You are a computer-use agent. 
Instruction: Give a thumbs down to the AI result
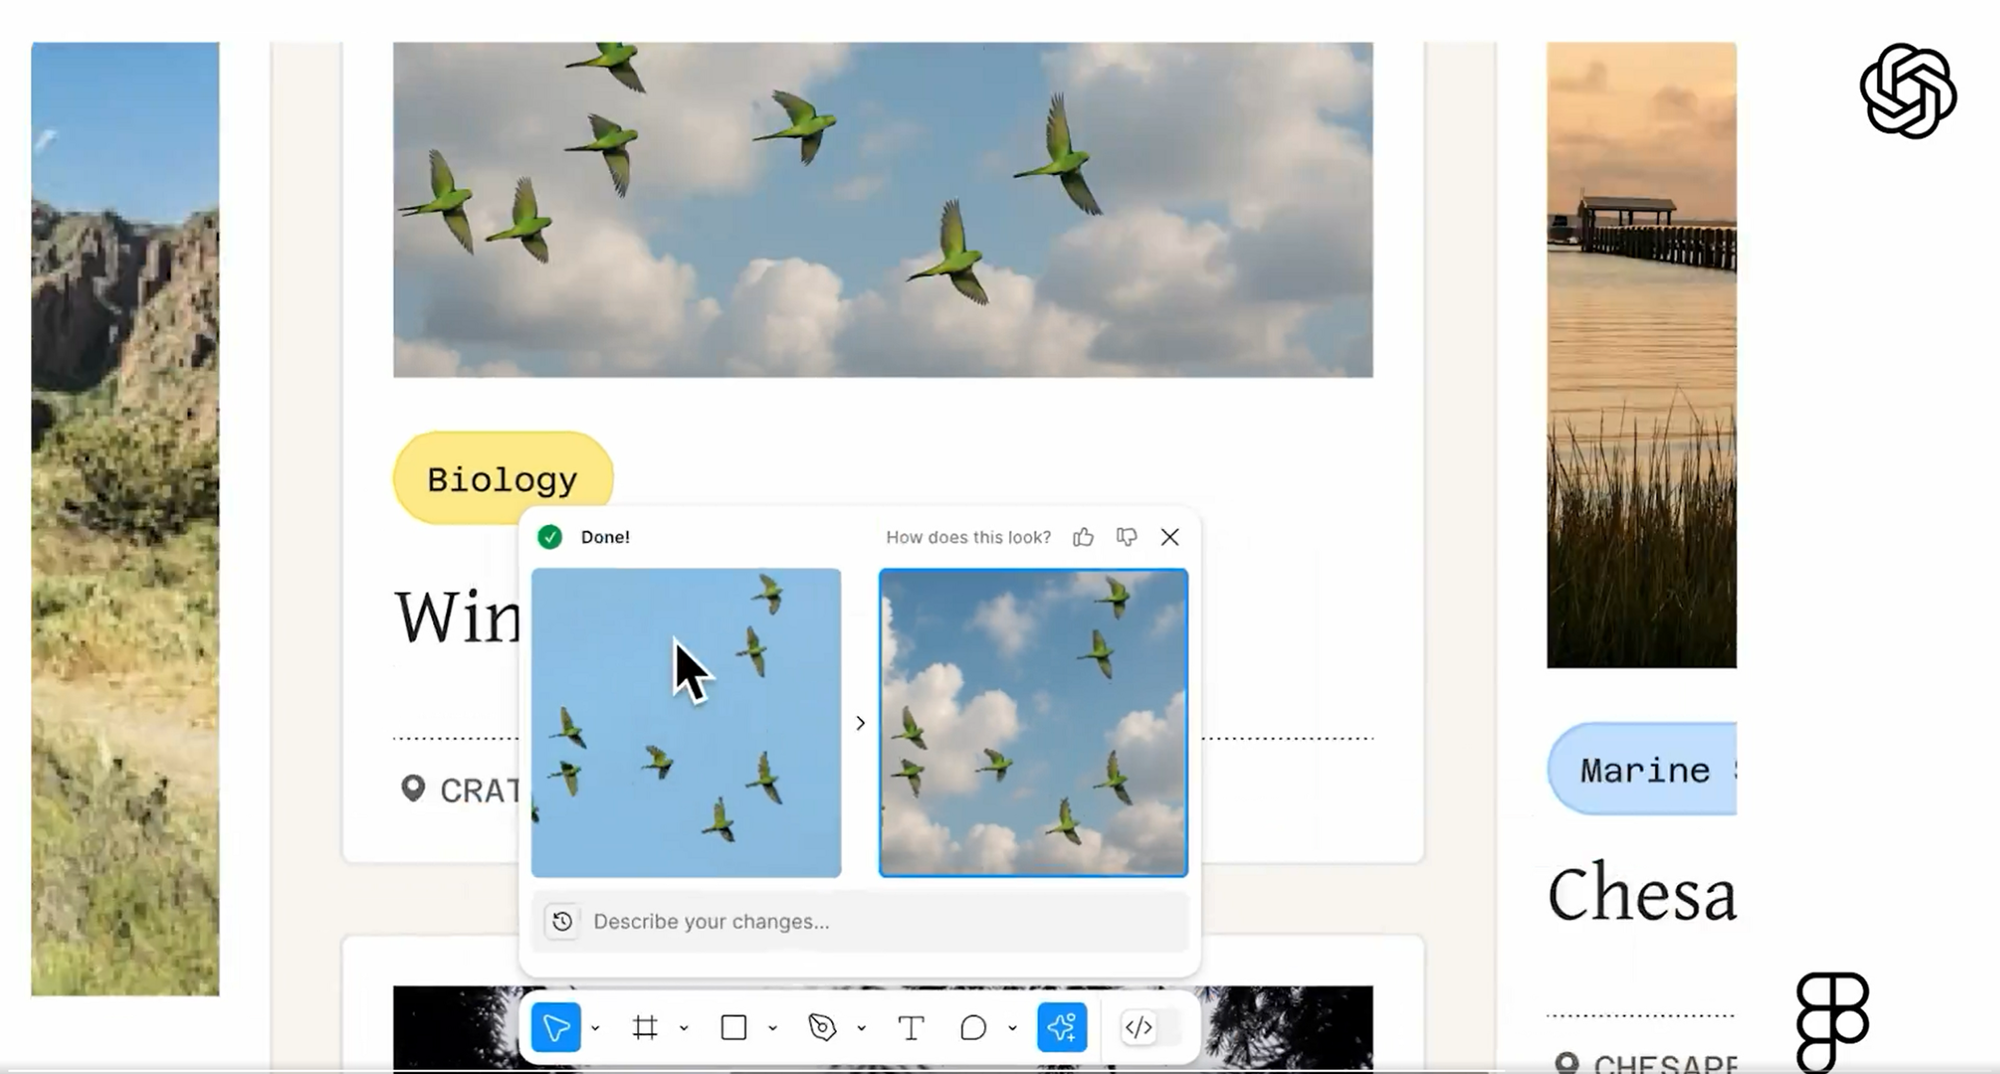1126,537
